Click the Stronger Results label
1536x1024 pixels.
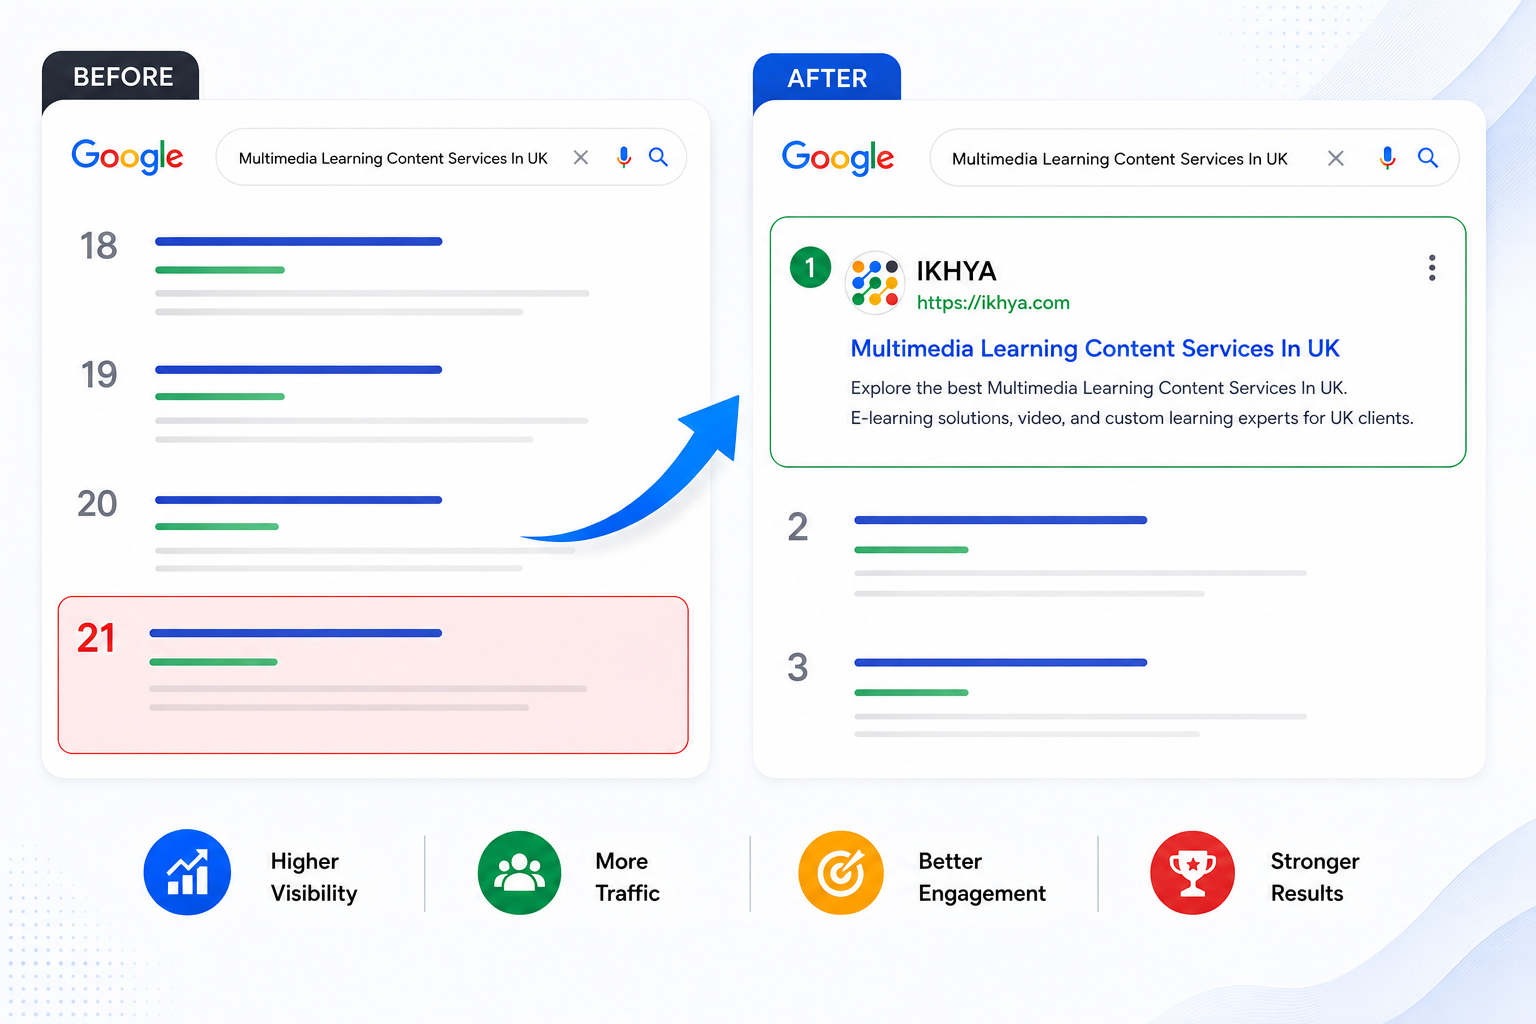1315,877
